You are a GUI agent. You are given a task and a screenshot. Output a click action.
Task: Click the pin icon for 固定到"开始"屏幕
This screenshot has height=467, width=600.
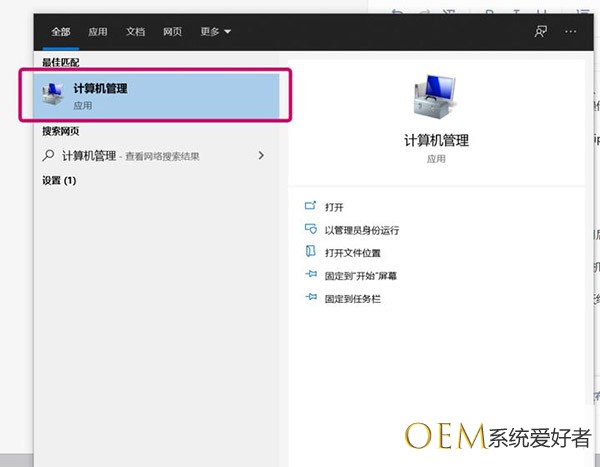tap(310, 276)
